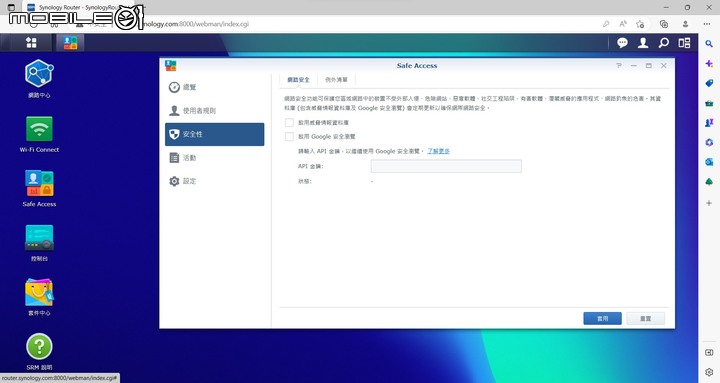Viewport: 720px width, 383px height.
Task: Toggle the Edge sidebar hide button
Action: pos(709,353)
